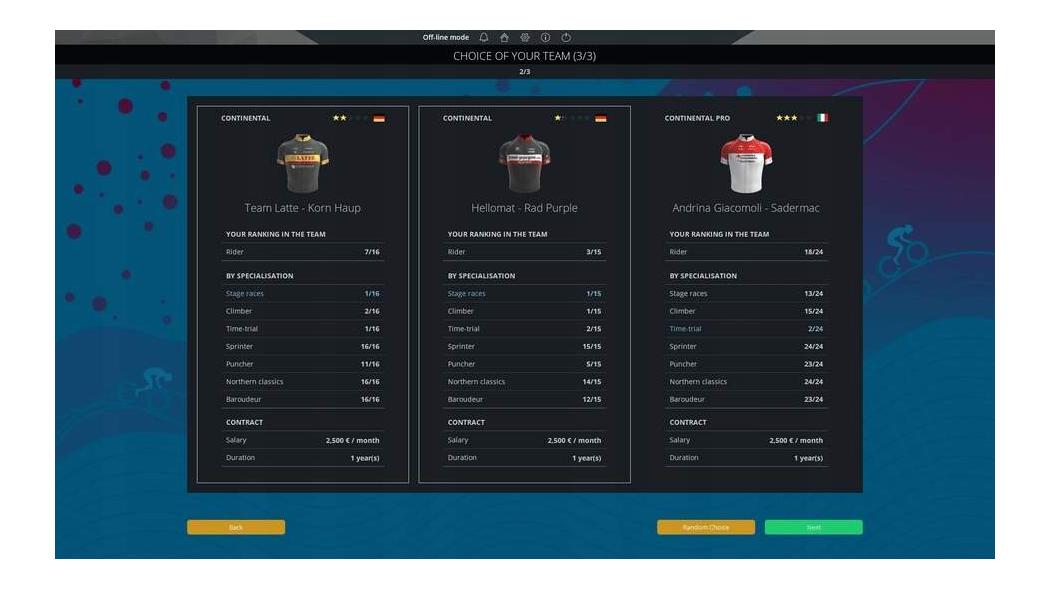The height and width of the screenshot is (590, 1050).
Task: Click Baroudeur row in Hellomat card
Action: click(x=524, y=399)
